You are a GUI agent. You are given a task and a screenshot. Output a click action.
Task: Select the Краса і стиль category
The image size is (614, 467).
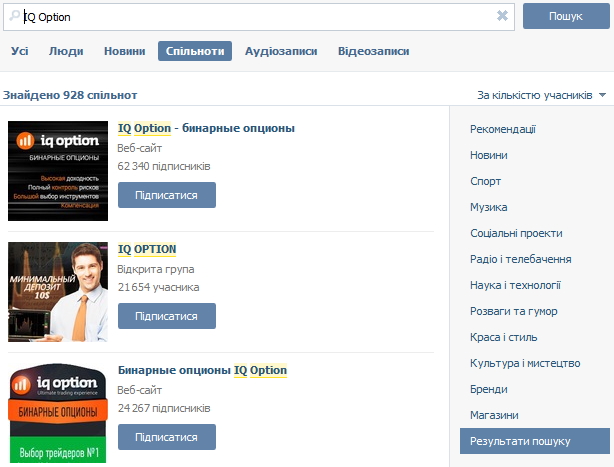504,337
